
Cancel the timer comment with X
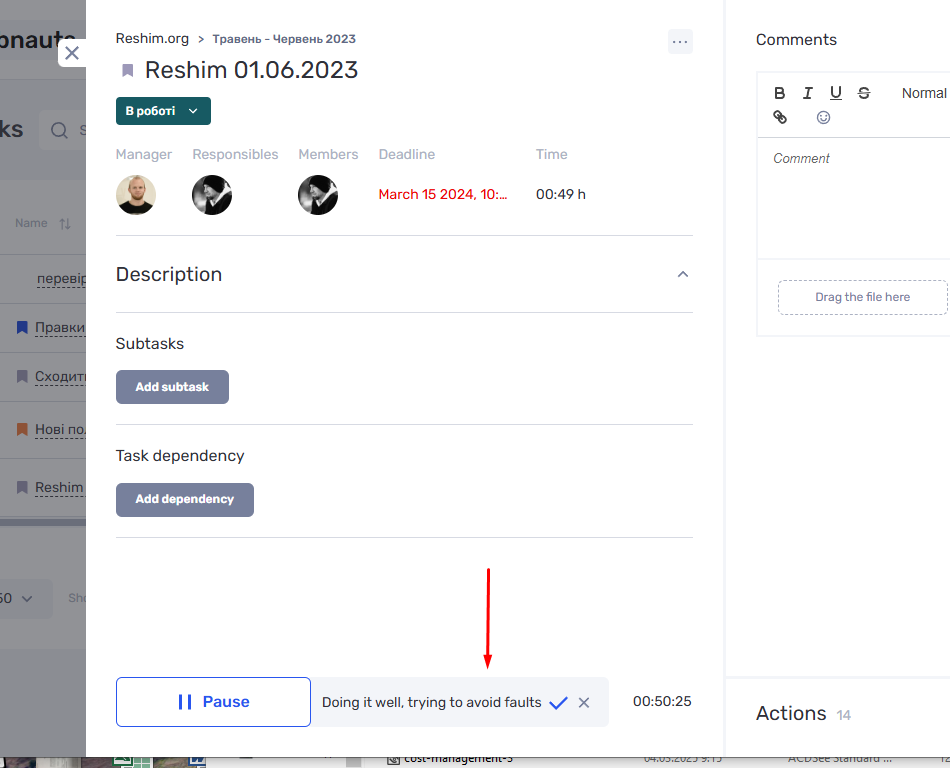pos(584,703)
